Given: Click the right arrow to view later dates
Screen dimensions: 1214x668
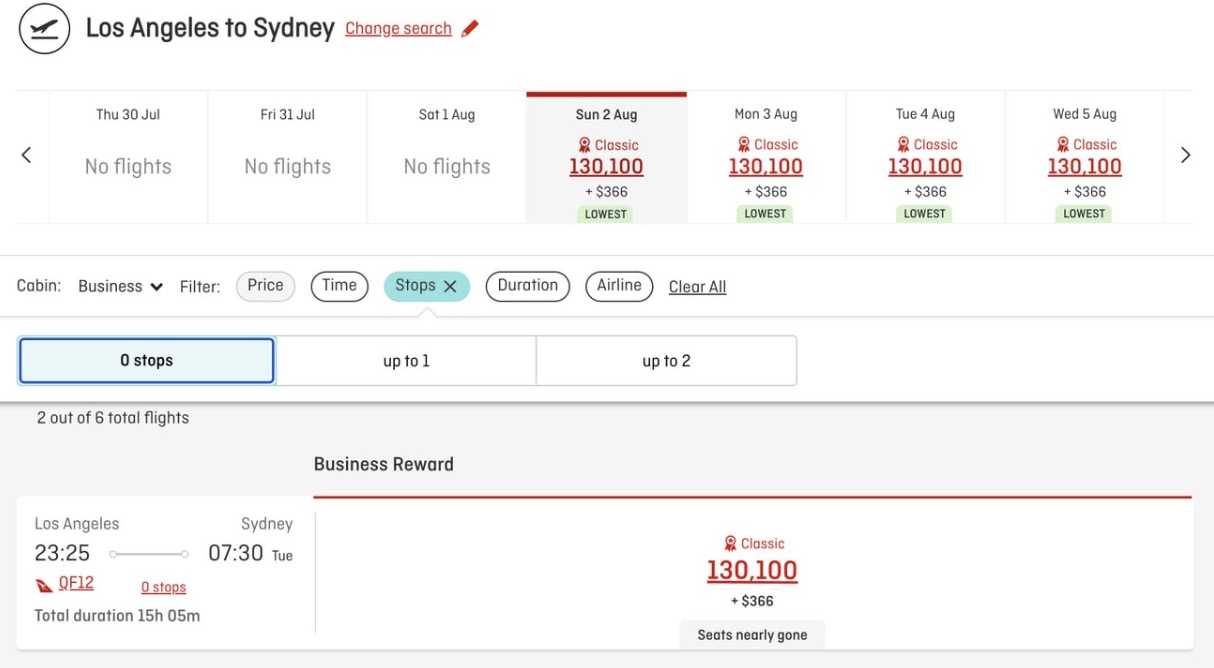Looking at the screenshot, I should tap(1186, 155).
